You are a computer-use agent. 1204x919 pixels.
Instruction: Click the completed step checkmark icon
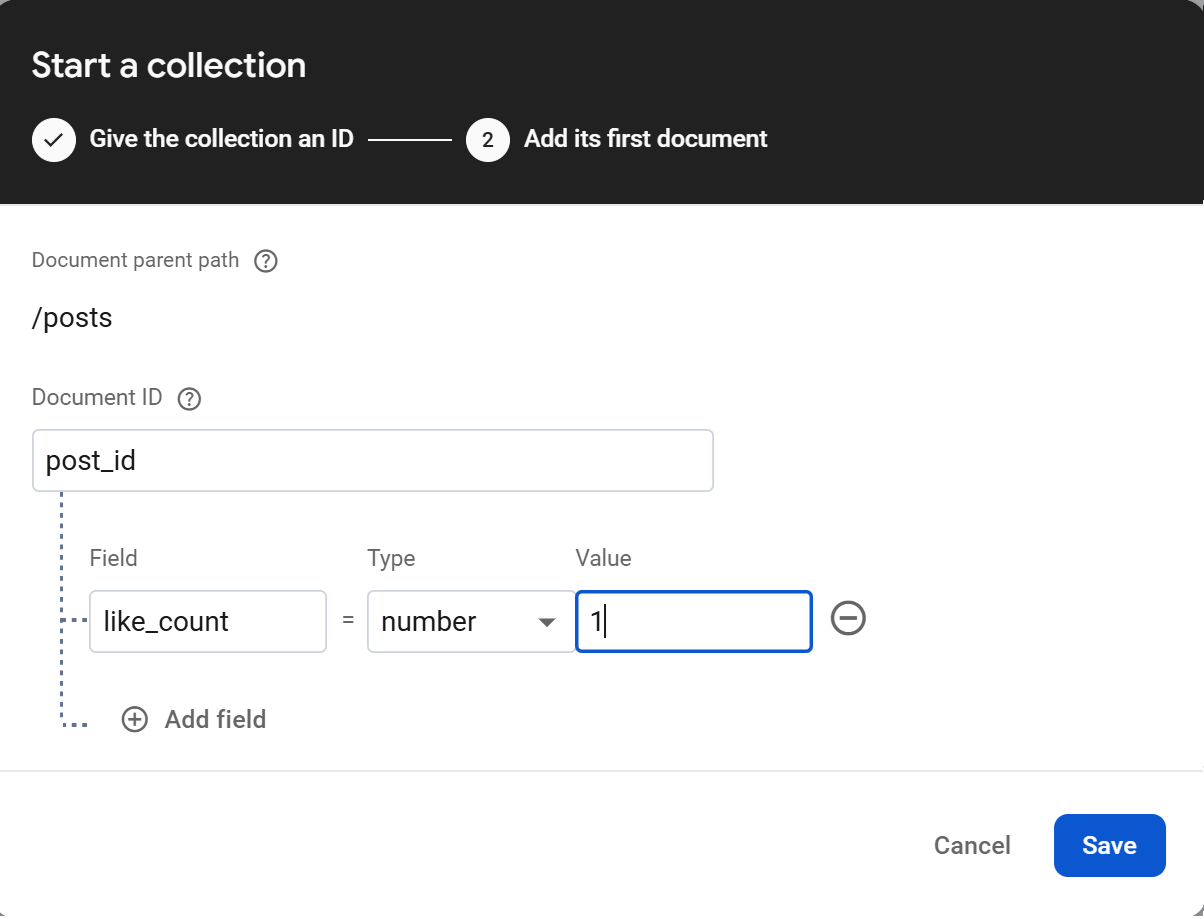tap(54, 139)
